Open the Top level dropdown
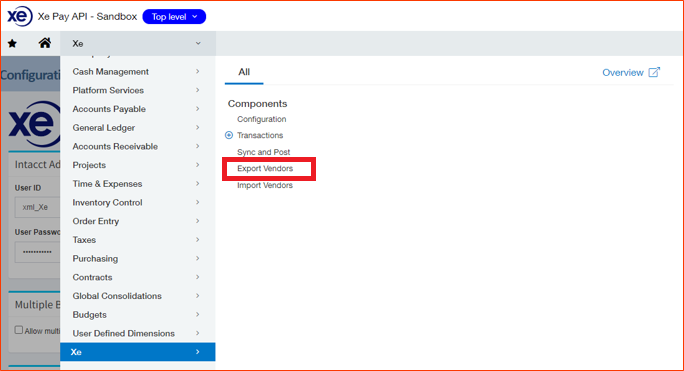Screen dimensions: 684x371 pyautogui.click(x=174, y=17)
